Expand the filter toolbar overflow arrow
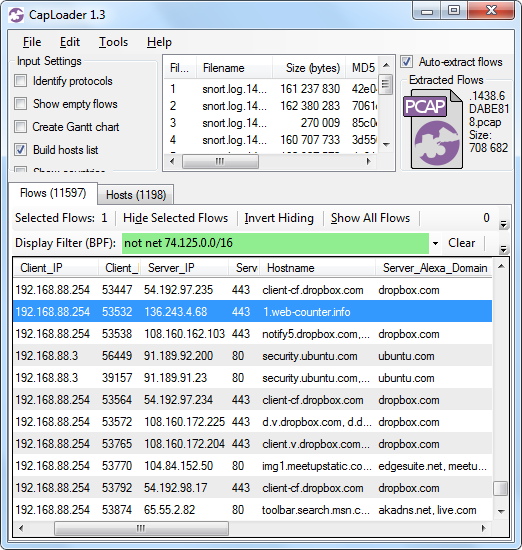 click(x=503, y=249)
